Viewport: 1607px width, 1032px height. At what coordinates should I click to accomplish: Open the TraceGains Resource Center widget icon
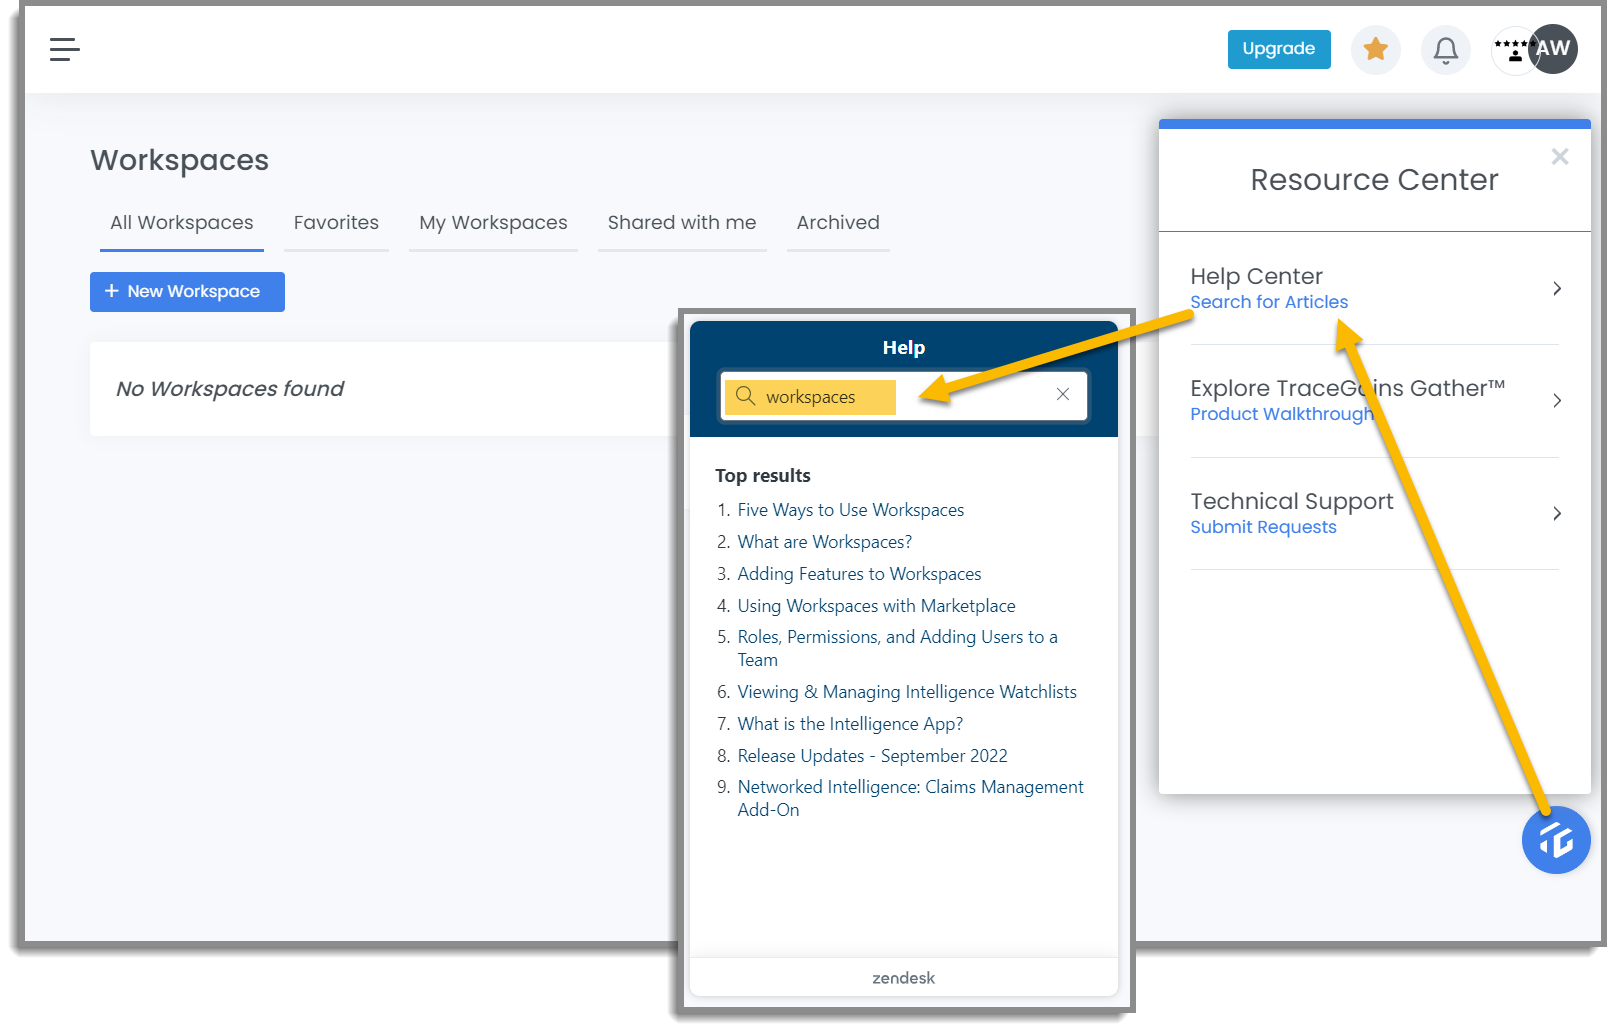click(1555, 840)
